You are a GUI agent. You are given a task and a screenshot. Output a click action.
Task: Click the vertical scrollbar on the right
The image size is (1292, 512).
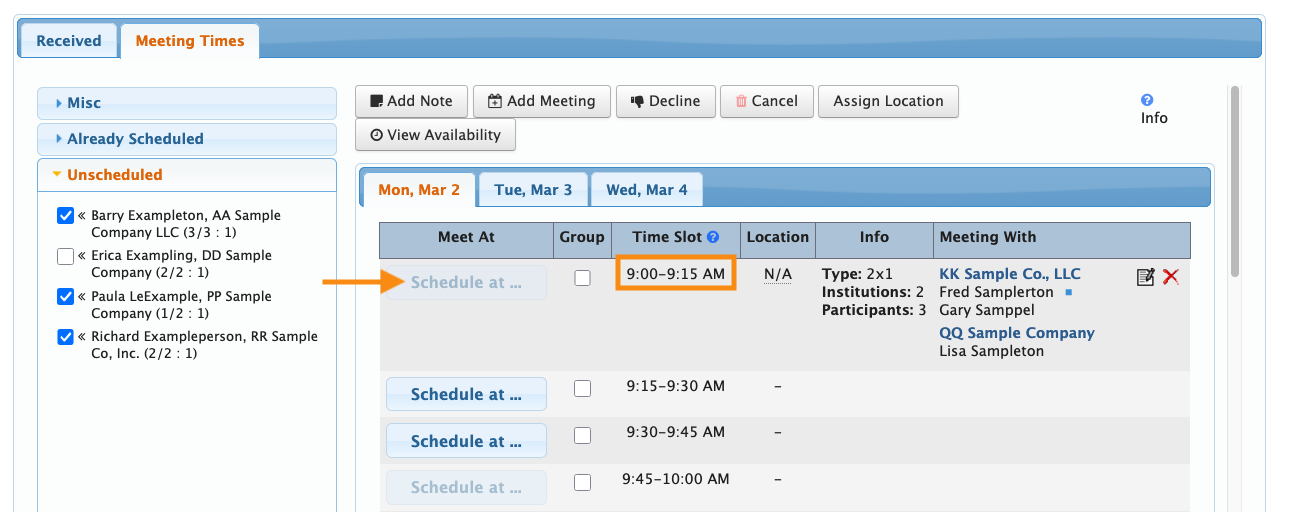pyautogui.click(x=1234, y=180)
